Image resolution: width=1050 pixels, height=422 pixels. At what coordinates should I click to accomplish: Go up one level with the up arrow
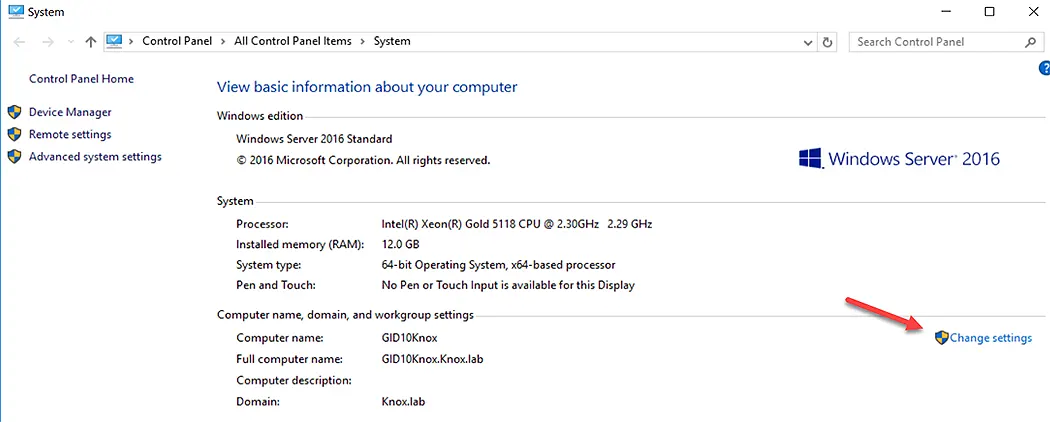click(91, 42)
